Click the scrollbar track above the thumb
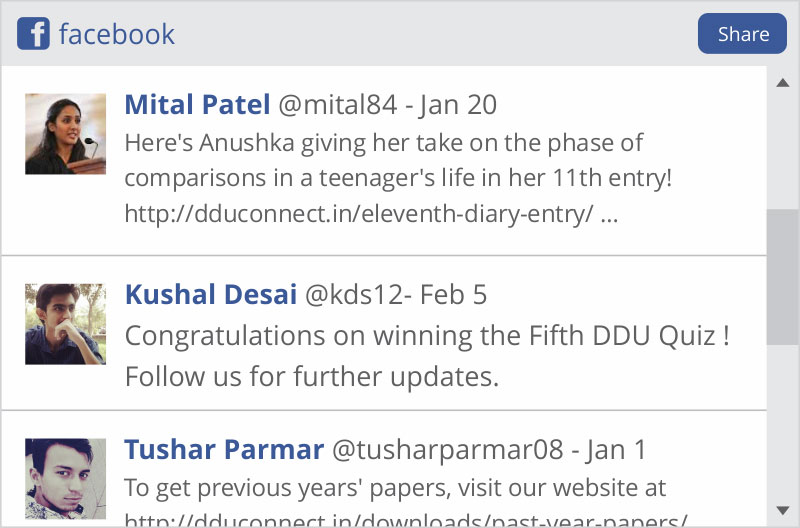Image resolution: width=800 pixels, height=528 pixels. pyautogui.click(x=783, y=150)
